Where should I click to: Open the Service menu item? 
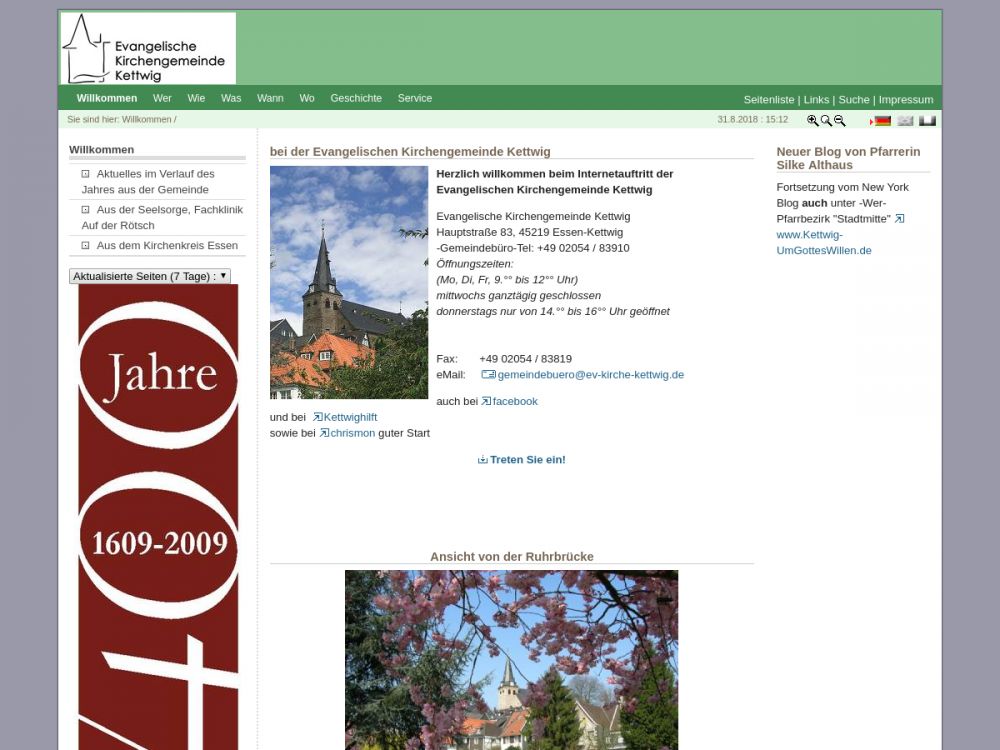pyautogui.click(x=415, y=98)
